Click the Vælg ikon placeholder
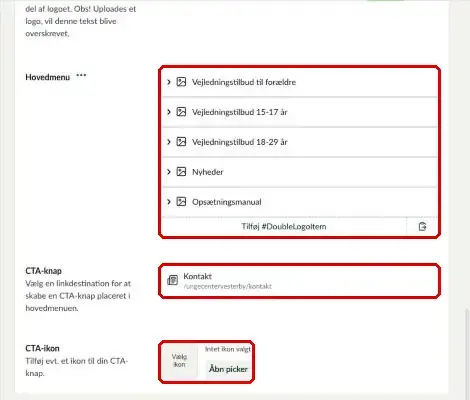Viewport: 470px width, 400px height. [x=179, y=361]
